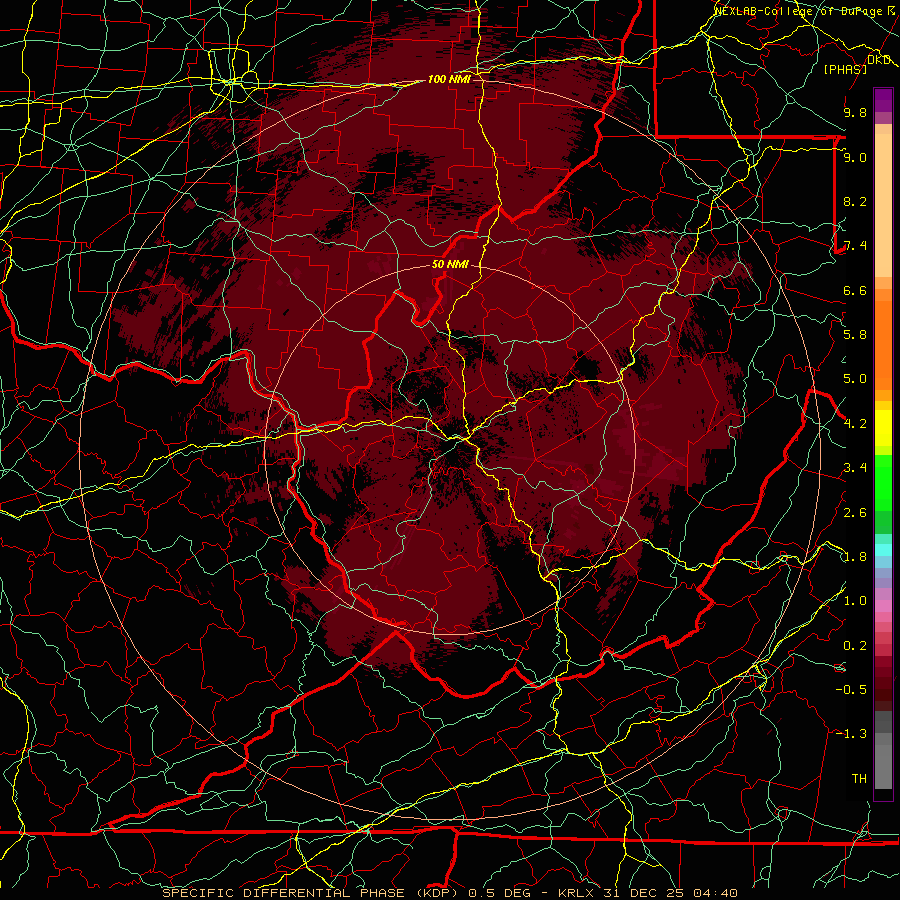Click the gray bottom color bar segment
The image size is (900, 900).
883,766
